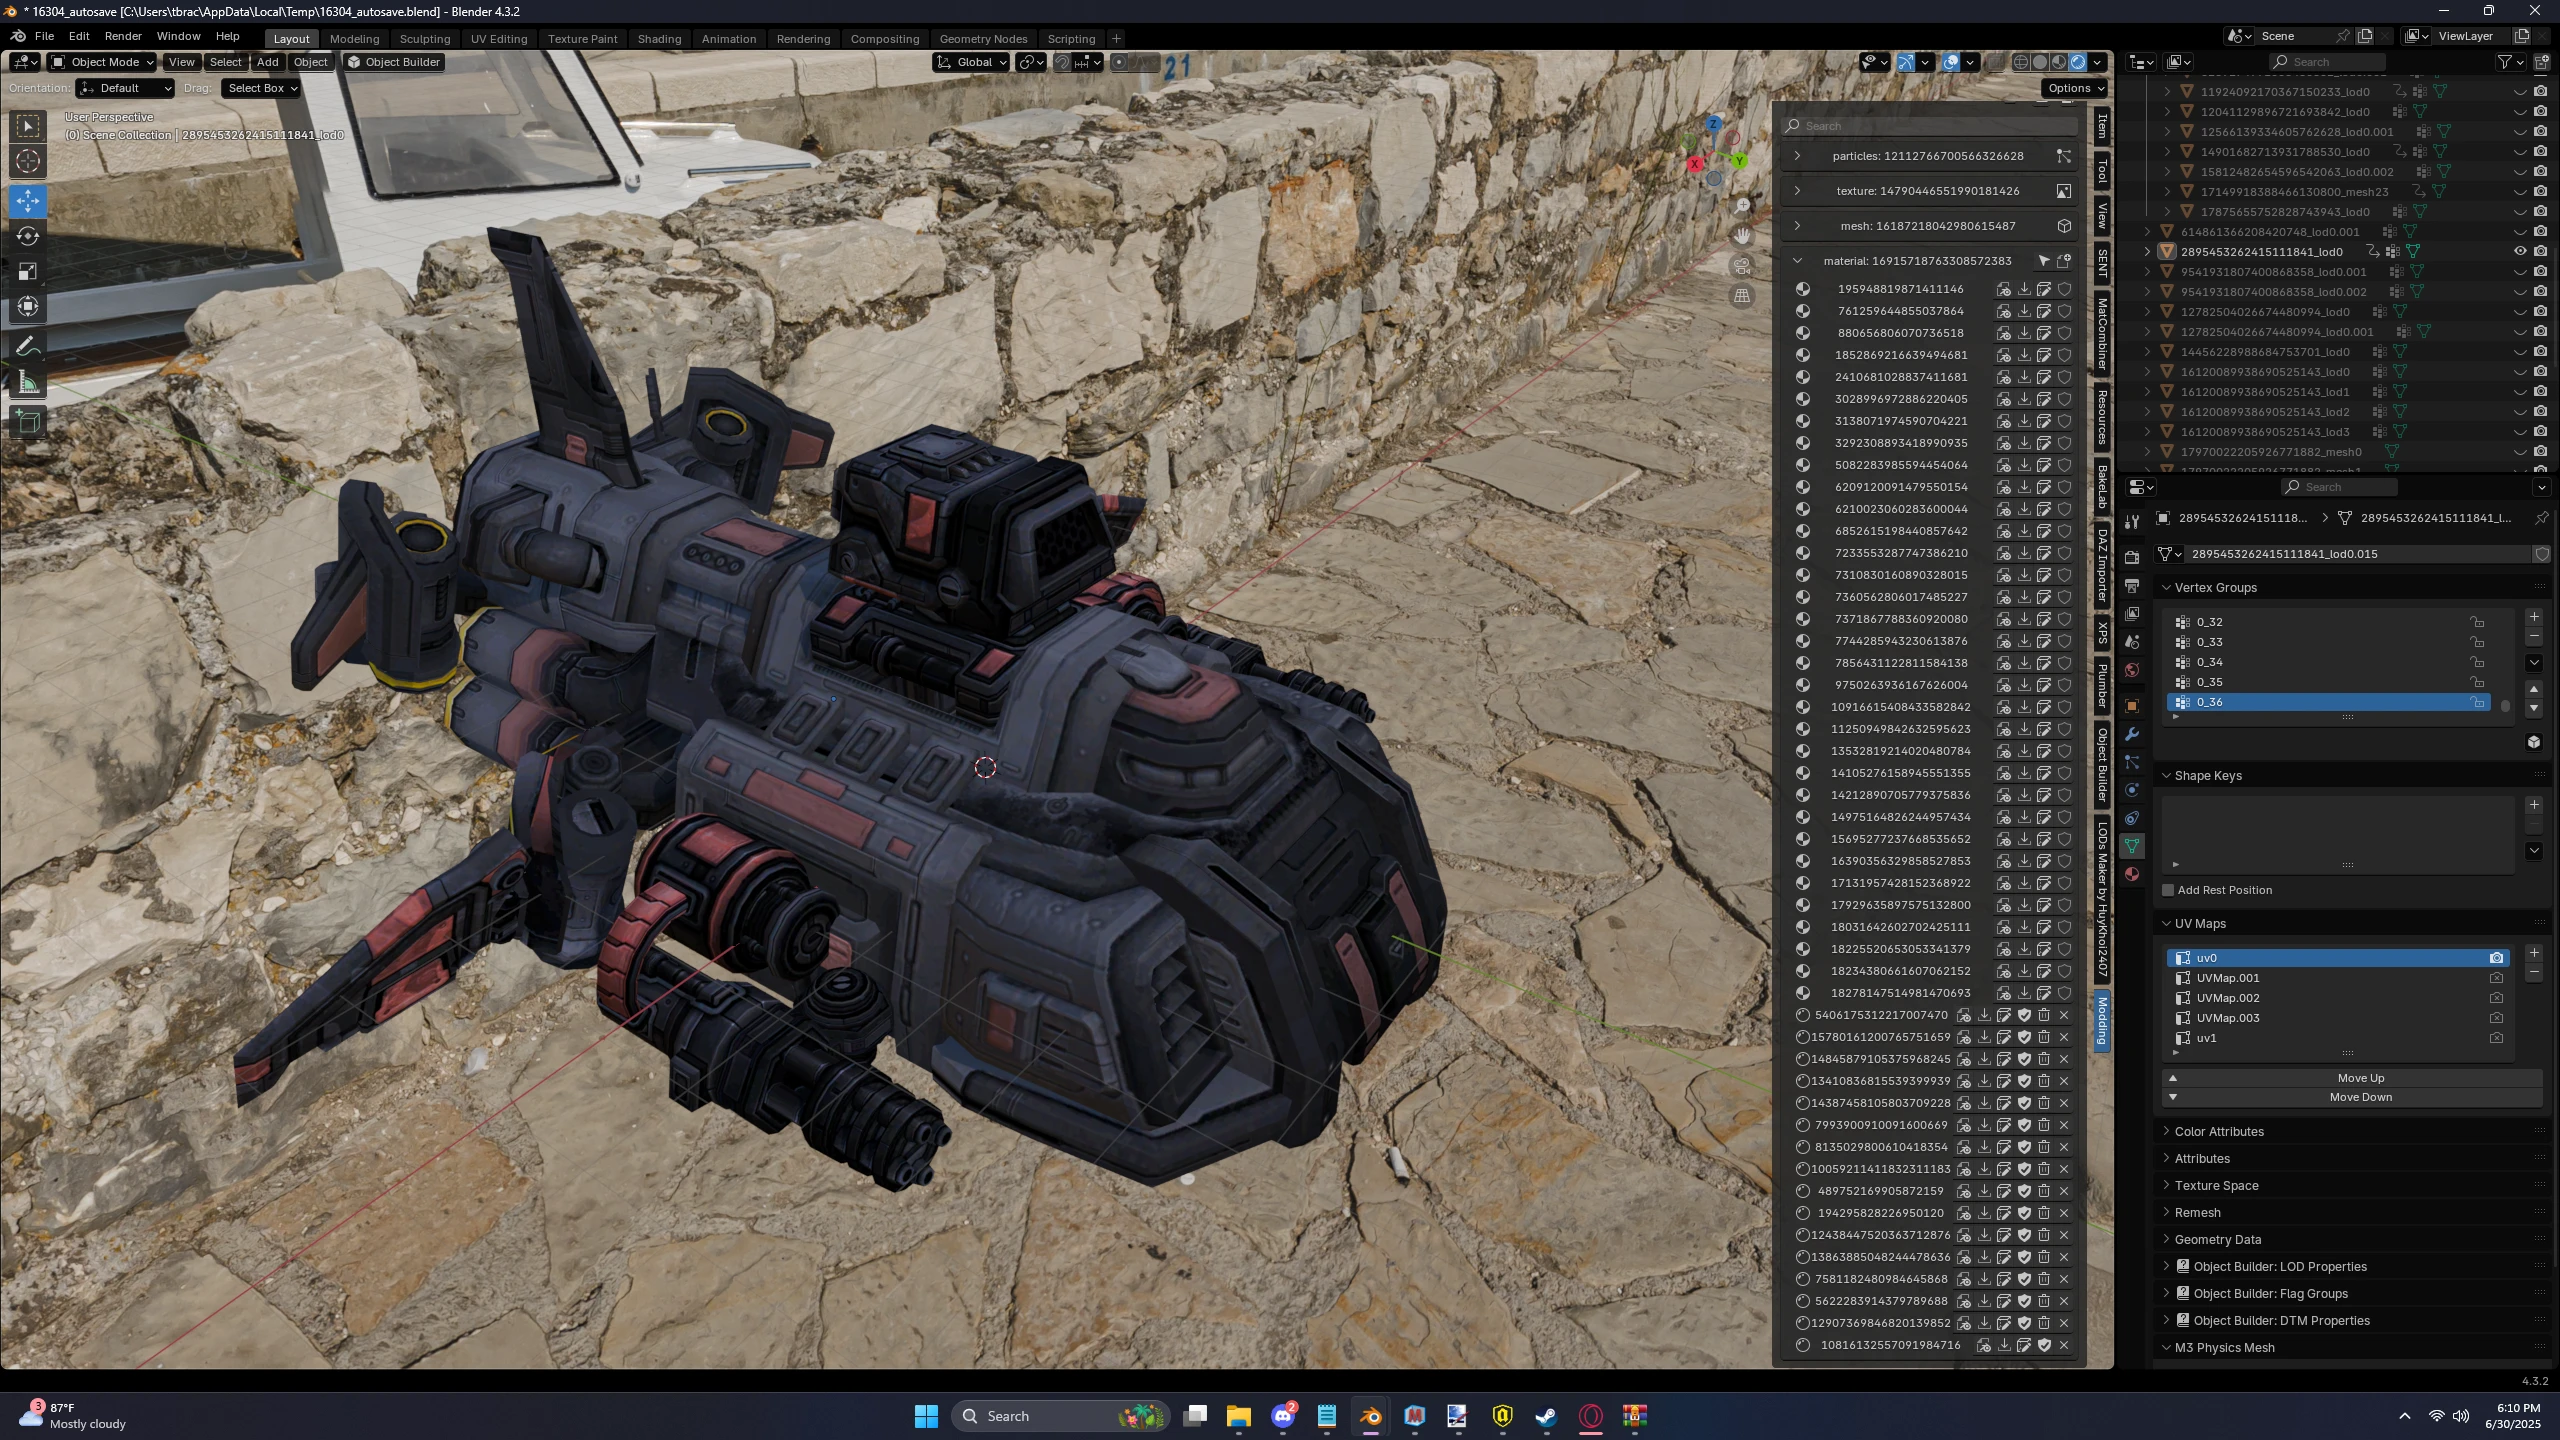Screen dimensions: 2560x1440
Task: Open the Object Constraints properties tab
Action: 2132,818
